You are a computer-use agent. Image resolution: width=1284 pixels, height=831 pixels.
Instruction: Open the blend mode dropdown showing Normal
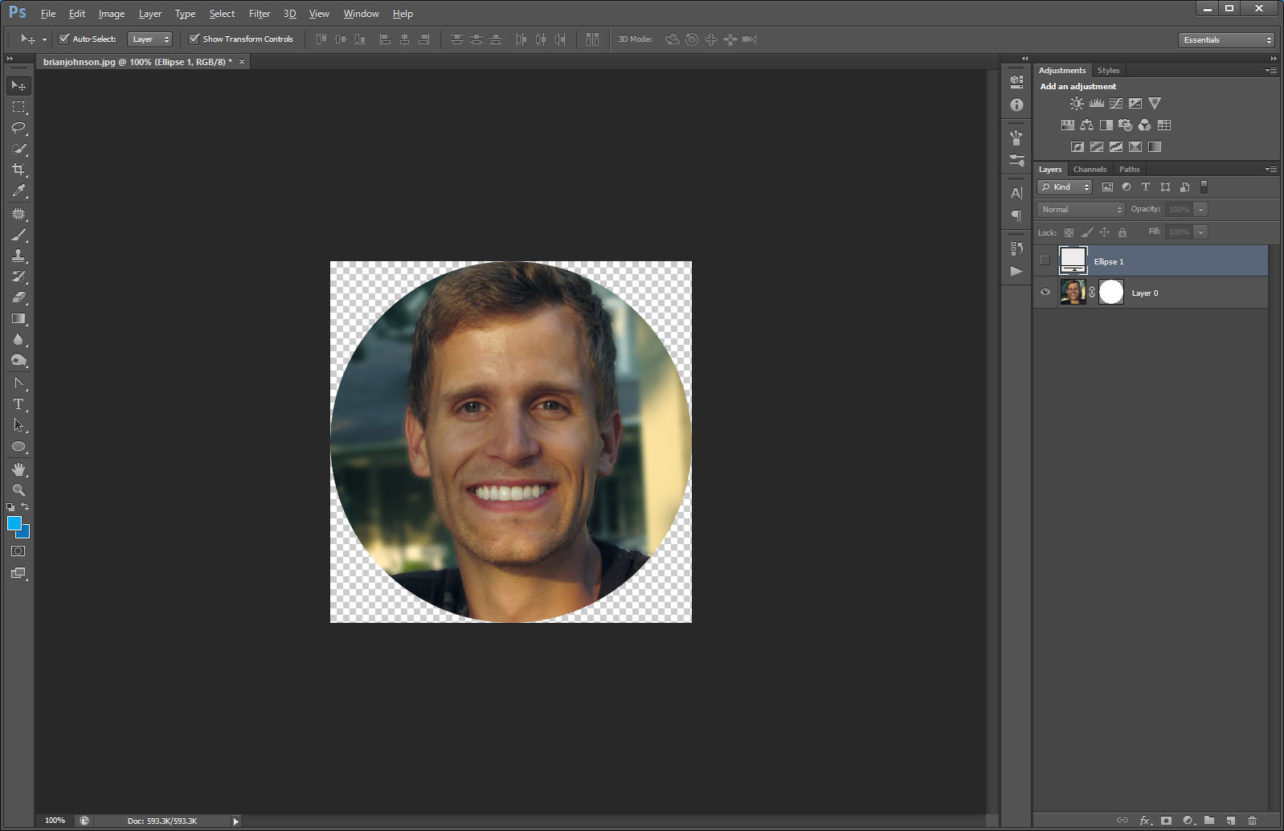[x=1078, y=209]
